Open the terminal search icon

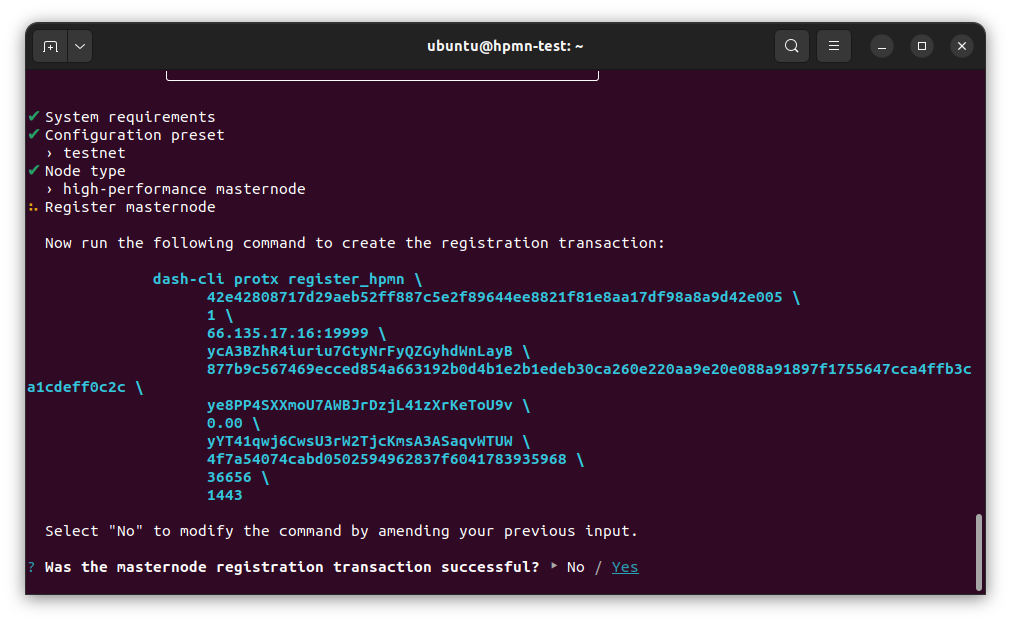click(791, 46)
